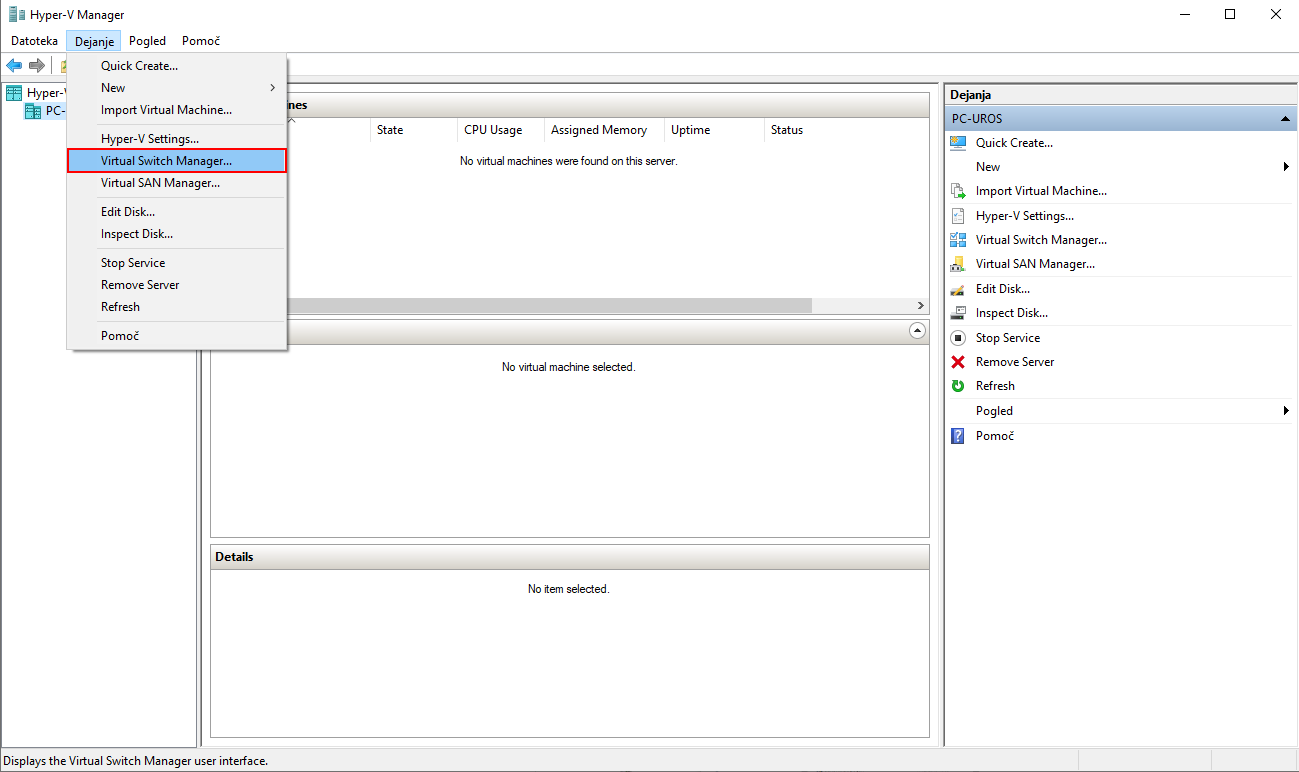
Task: Close the Dejanje menu from the menu bar
Action: (94, 41)
